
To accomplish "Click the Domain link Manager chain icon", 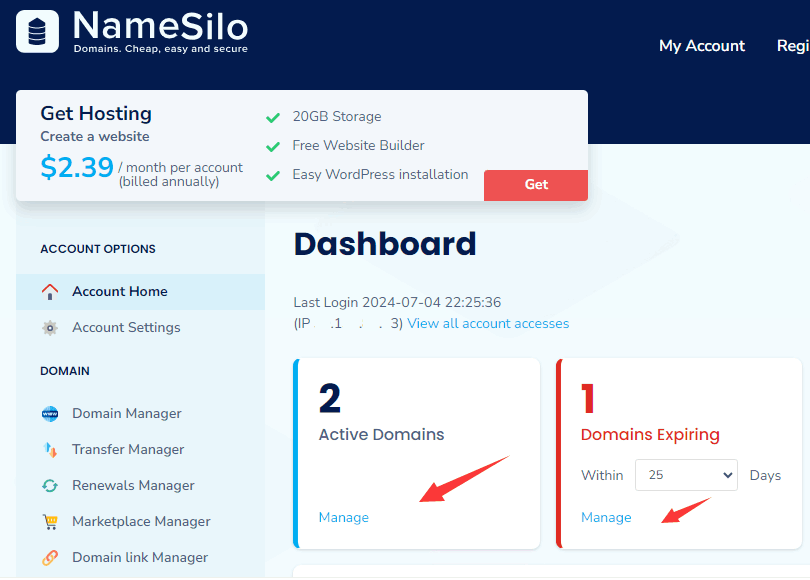I will click(x=50, y=558).
